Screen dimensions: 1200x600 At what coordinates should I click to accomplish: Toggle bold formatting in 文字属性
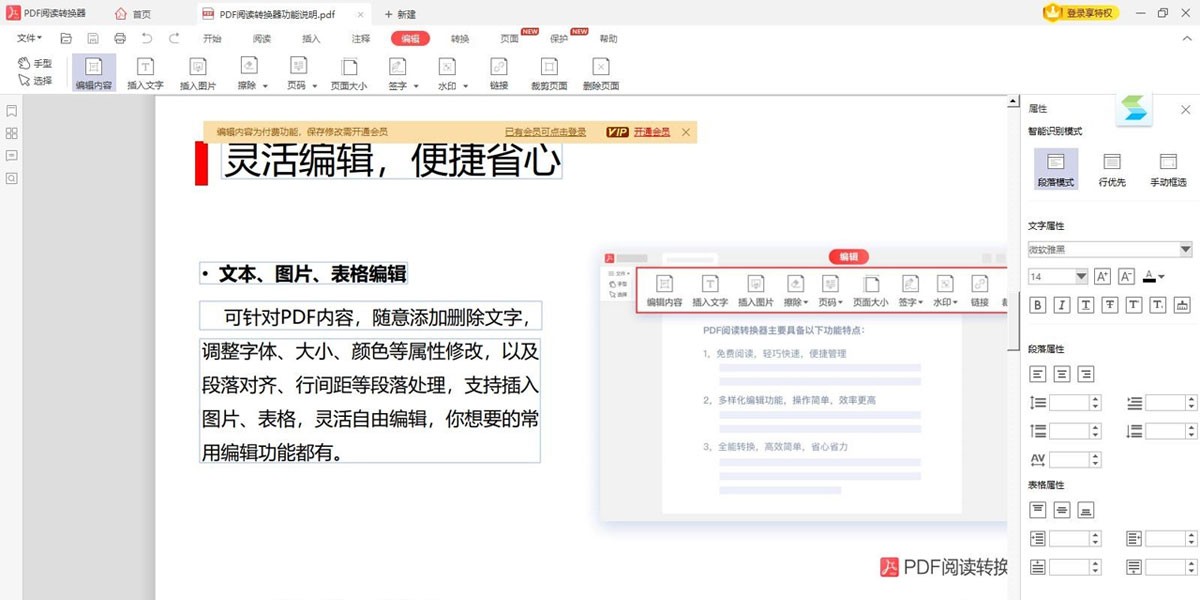[1037, 304]
